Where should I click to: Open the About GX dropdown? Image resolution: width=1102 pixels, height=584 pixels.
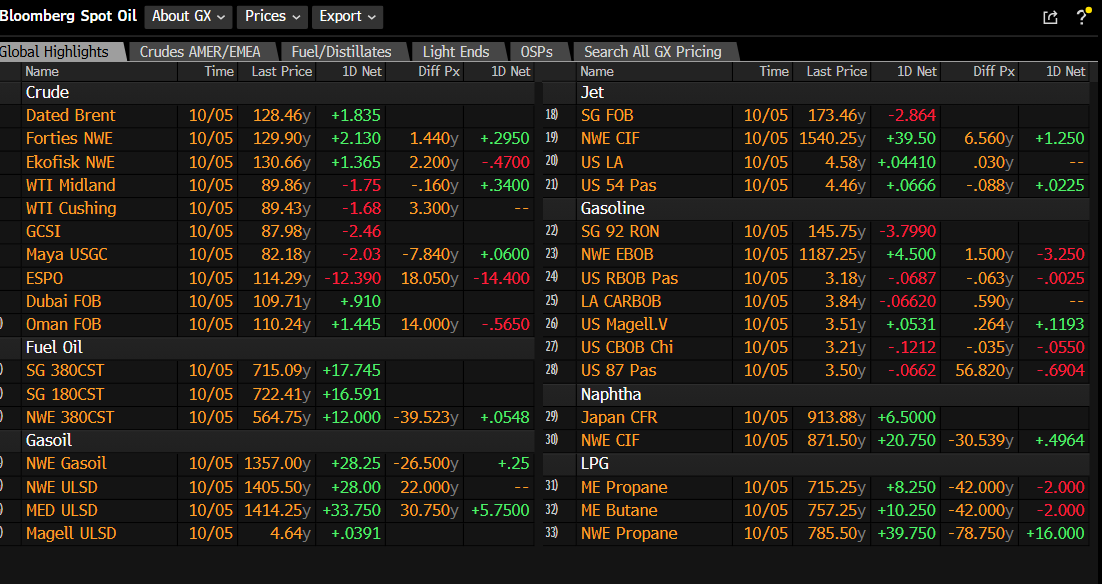[188, 16]
